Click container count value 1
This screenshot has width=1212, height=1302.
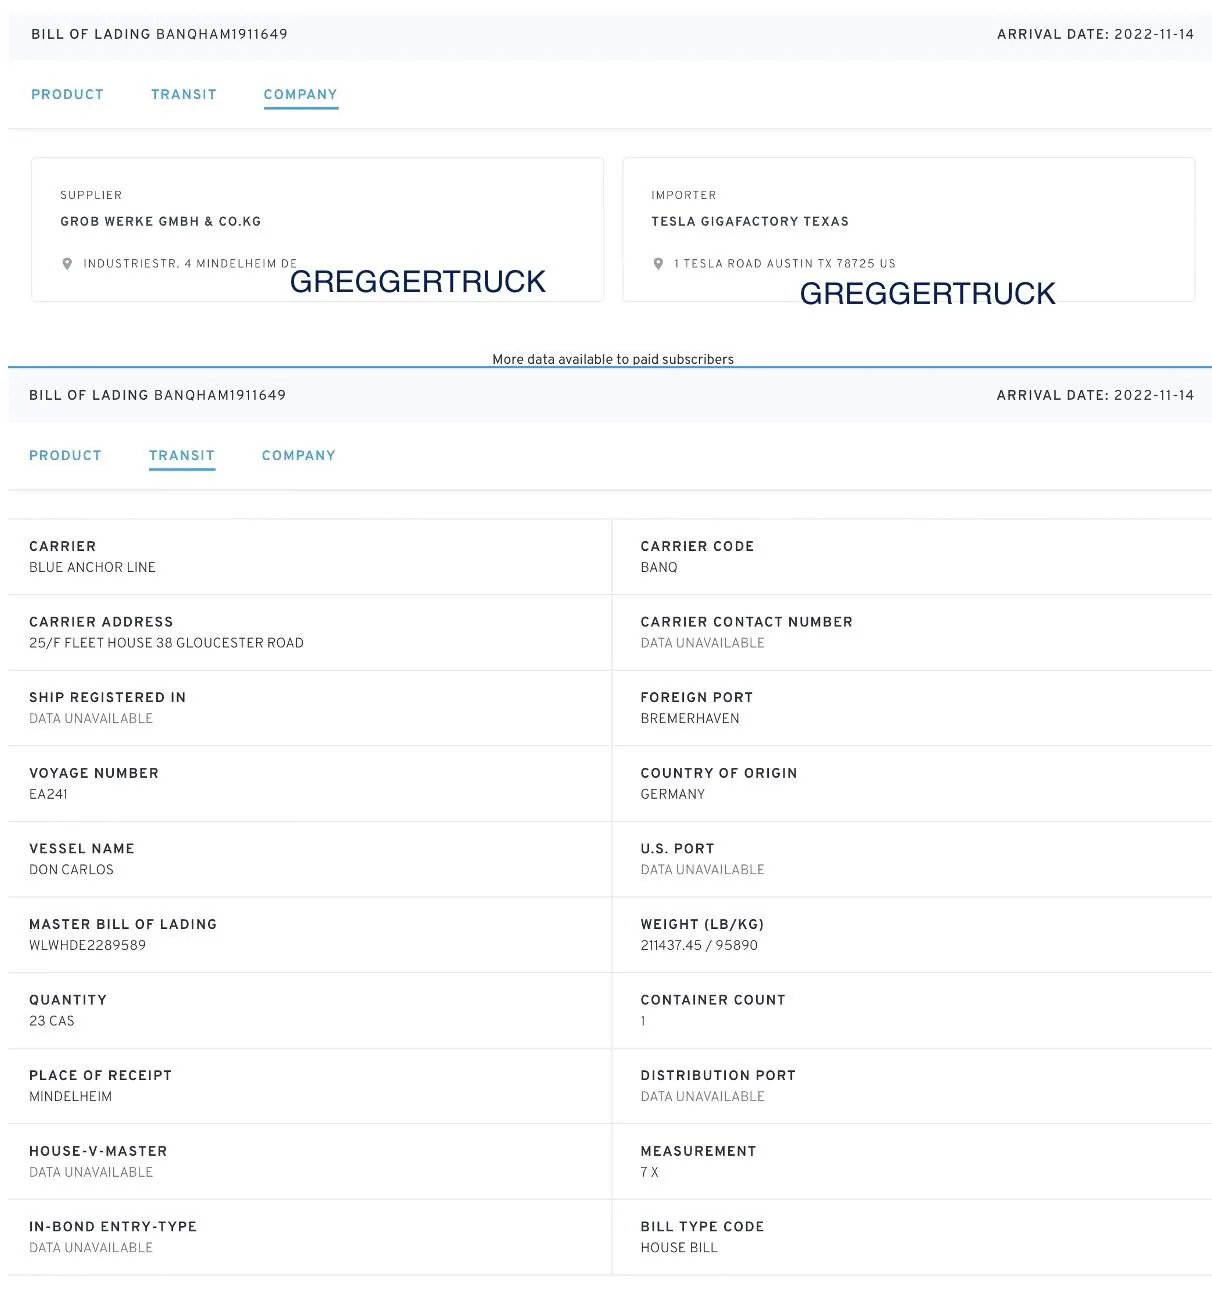pyautogui.click(x=643, y=1021)
